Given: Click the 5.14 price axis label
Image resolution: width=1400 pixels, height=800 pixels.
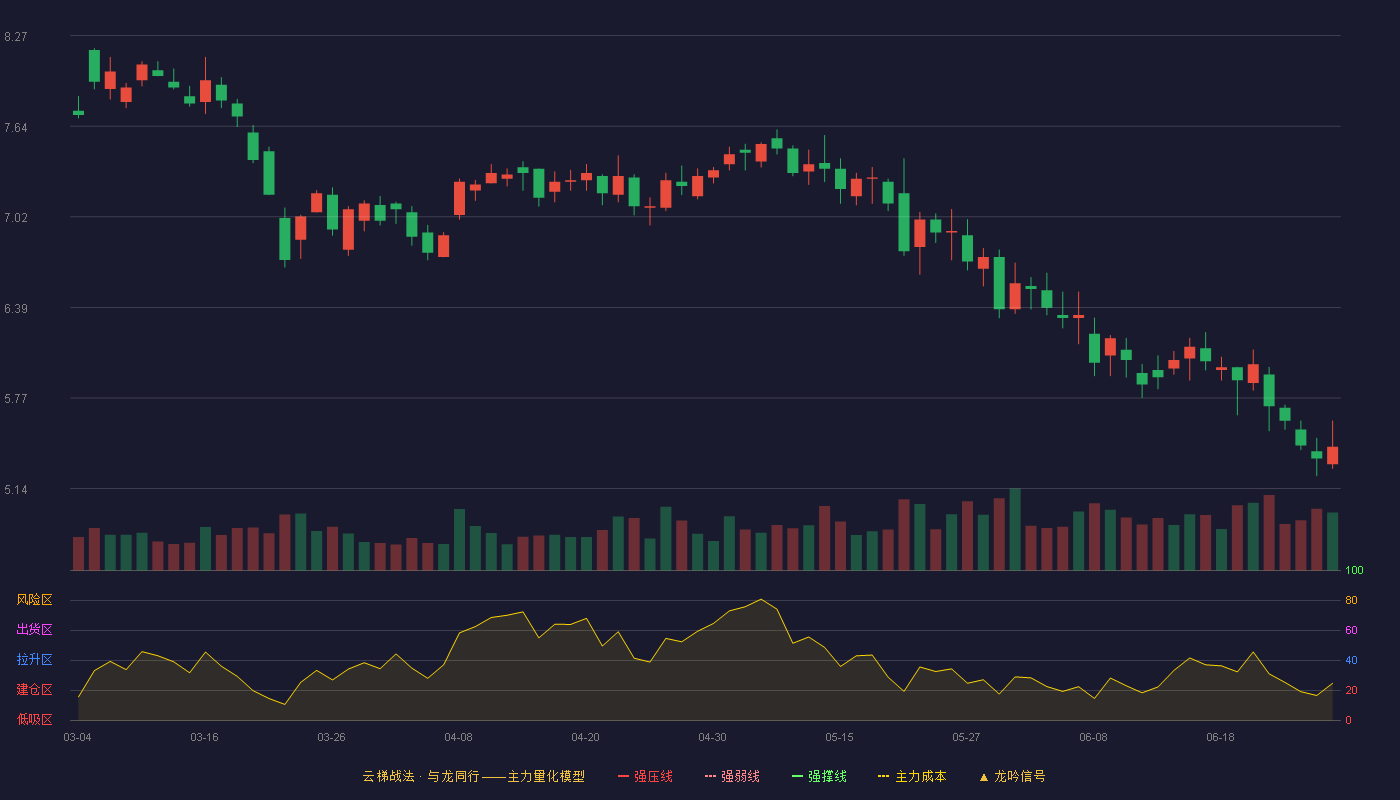Looking at the screenshot, I should pyautogui.click(x=16, y=490).
